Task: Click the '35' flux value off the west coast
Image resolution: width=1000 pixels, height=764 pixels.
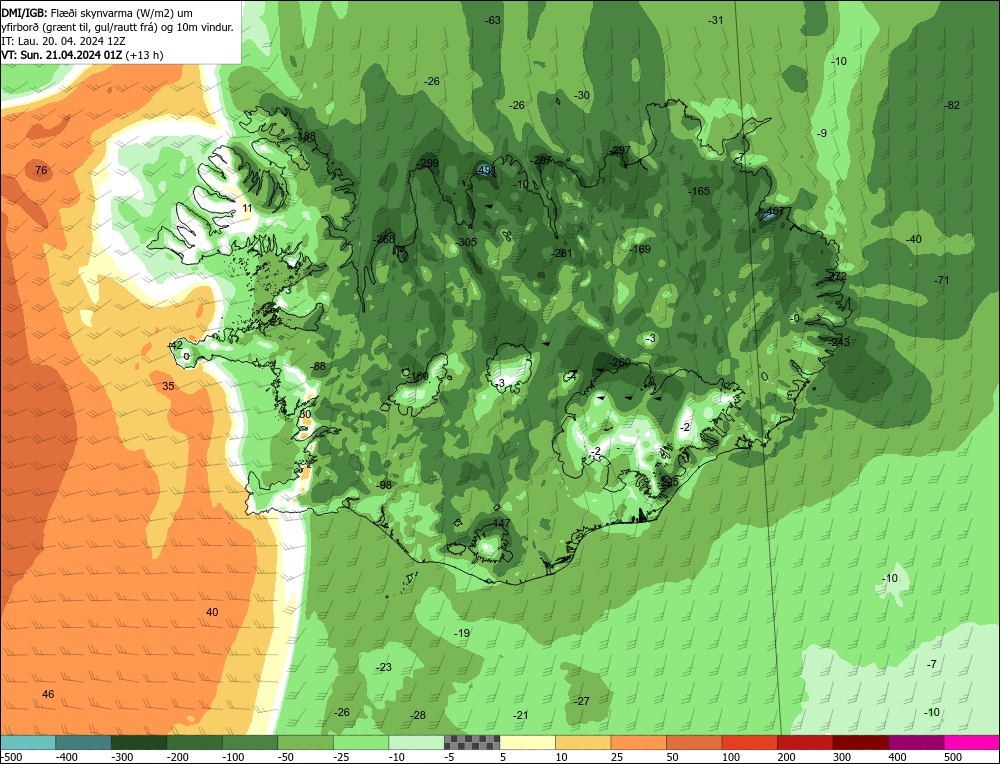Action: pos(168,386)
